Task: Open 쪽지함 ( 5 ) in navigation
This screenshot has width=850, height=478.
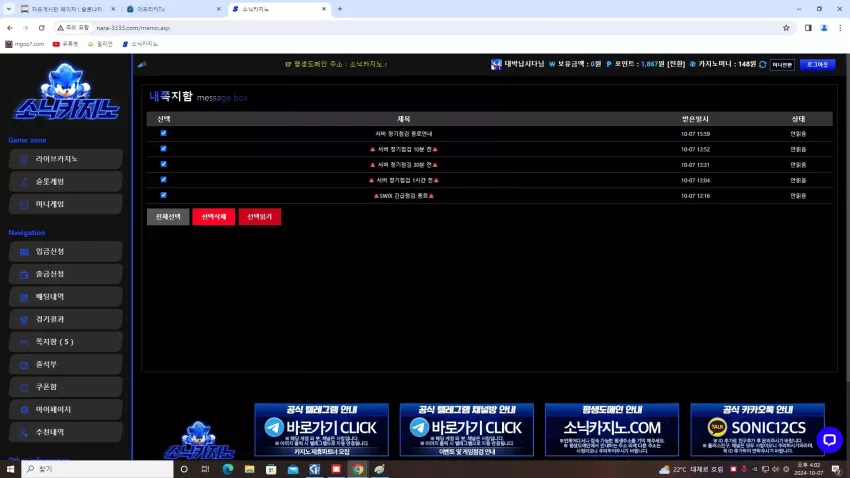Action: point(66,342)
